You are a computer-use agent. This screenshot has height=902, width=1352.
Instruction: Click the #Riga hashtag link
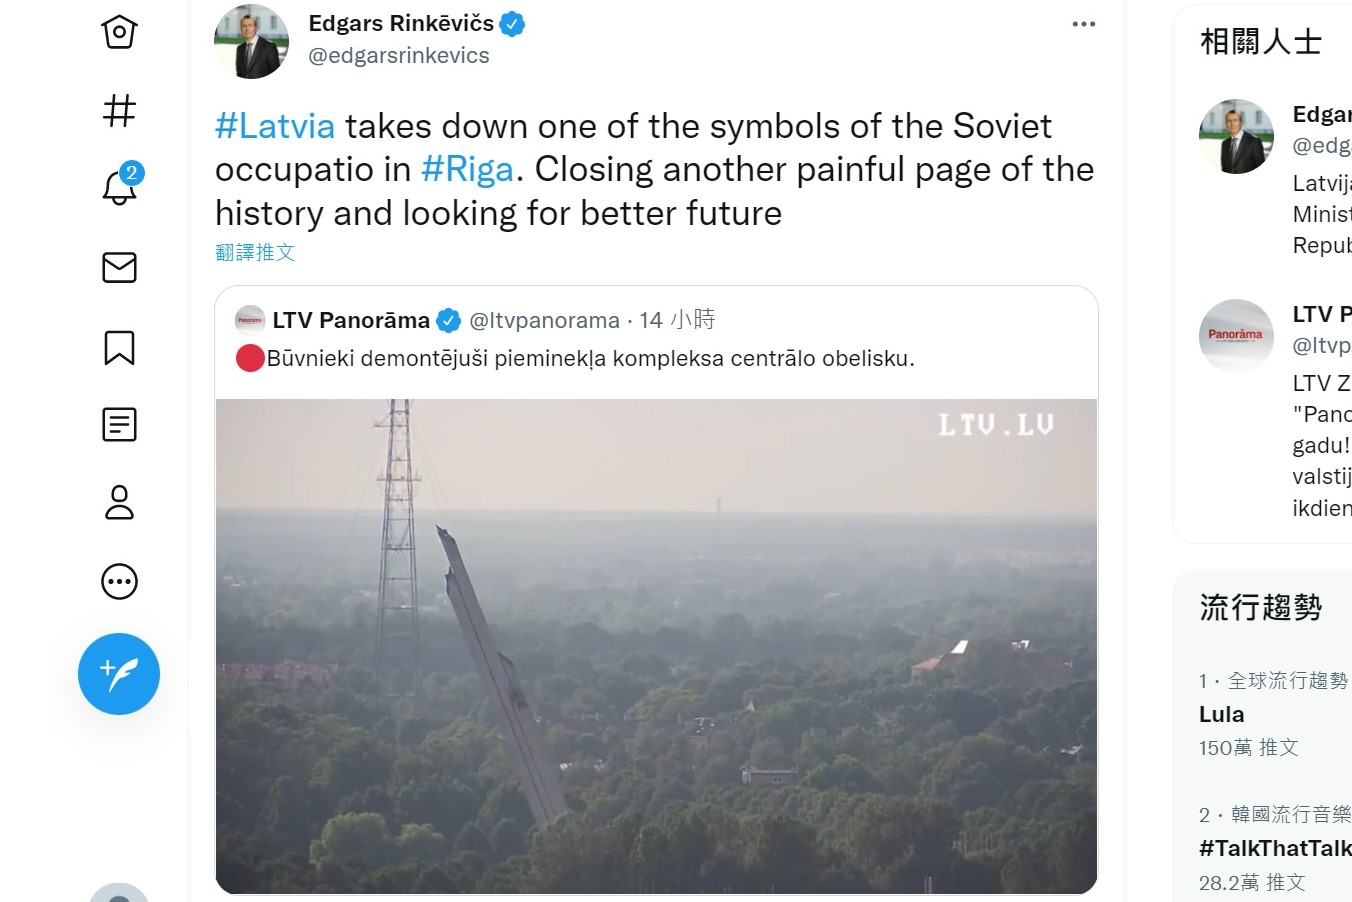(467, 169)
